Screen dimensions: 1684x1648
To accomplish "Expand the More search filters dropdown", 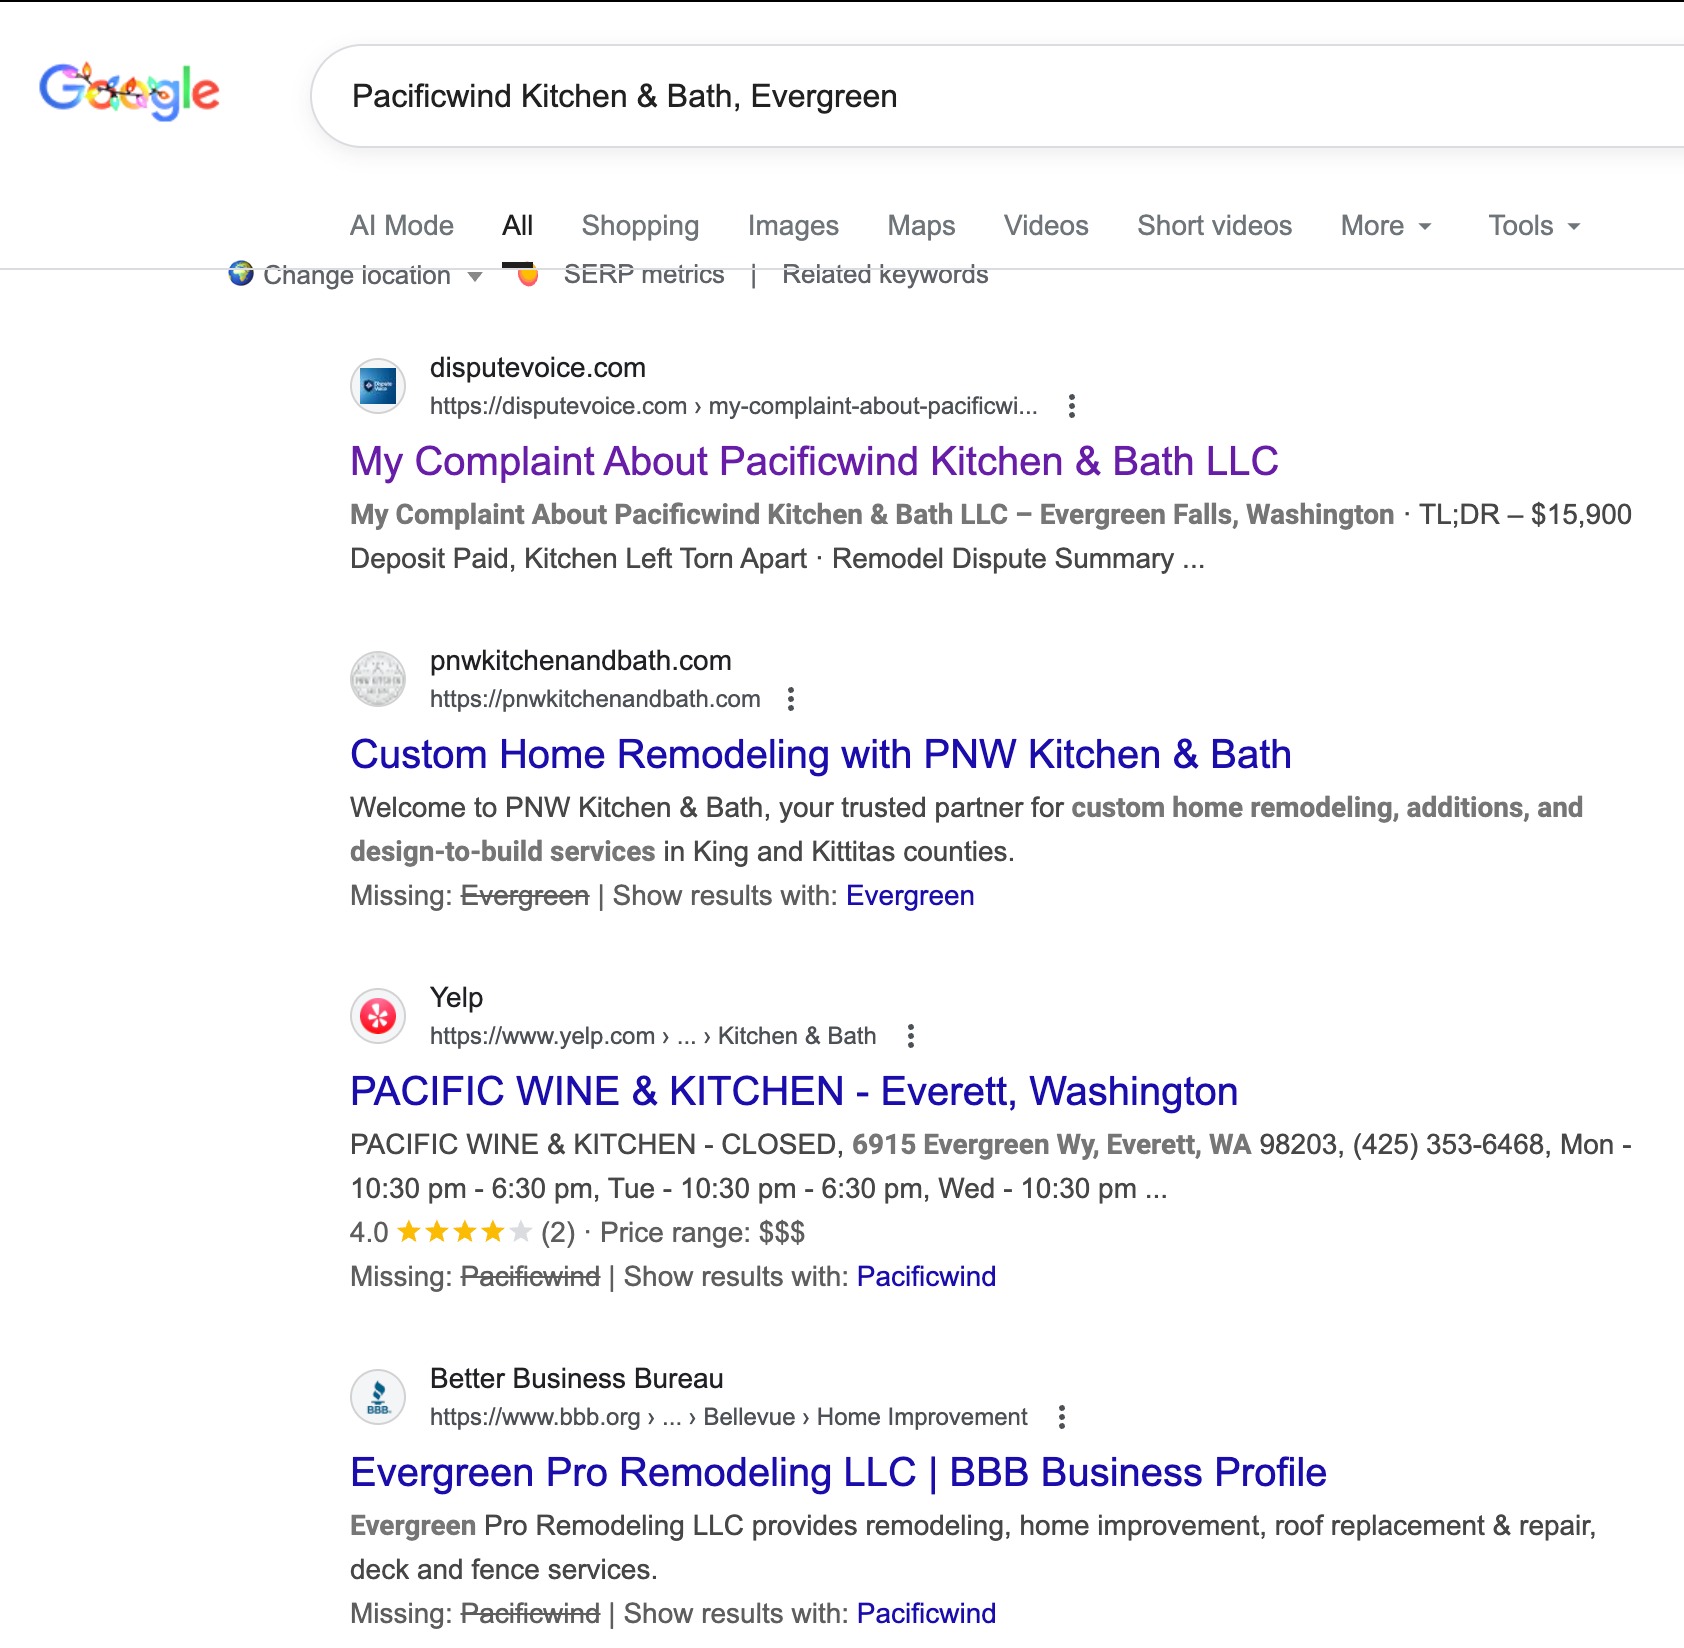I will point(1386,226).
